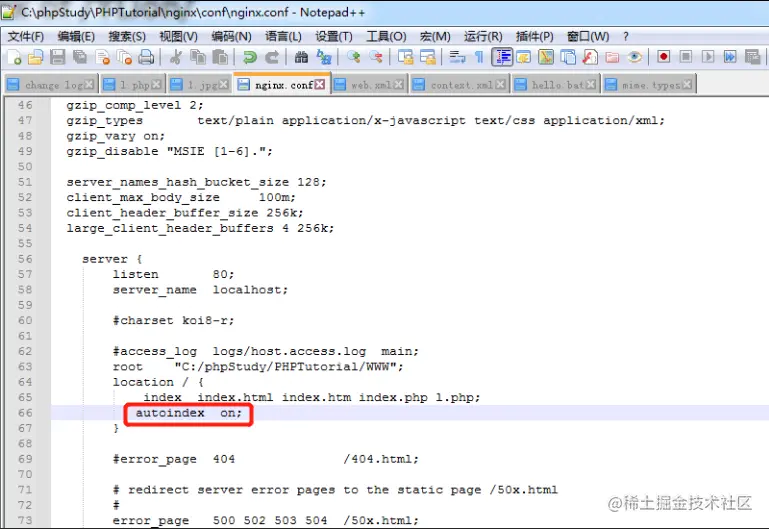The image size is (769, 529).
Task: Open the 工具(O) menu
Action: pos(386,36)
